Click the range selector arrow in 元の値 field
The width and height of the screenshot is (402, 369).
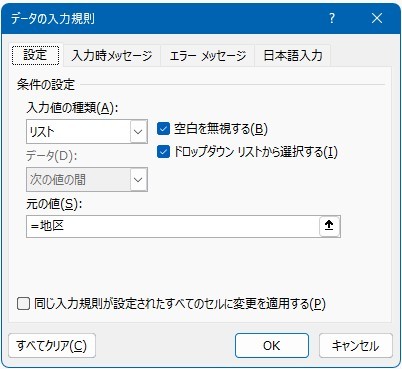point(329,226)
